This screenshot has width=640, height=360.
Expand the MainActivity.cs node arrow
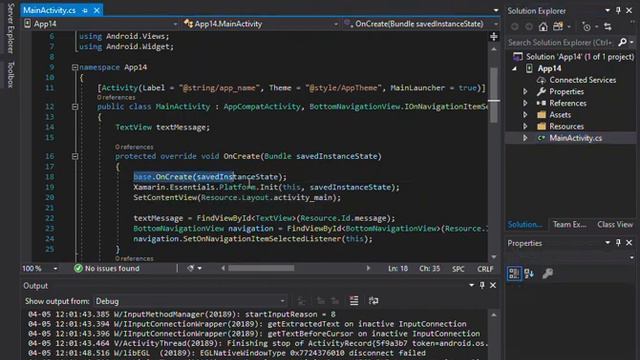525,138
